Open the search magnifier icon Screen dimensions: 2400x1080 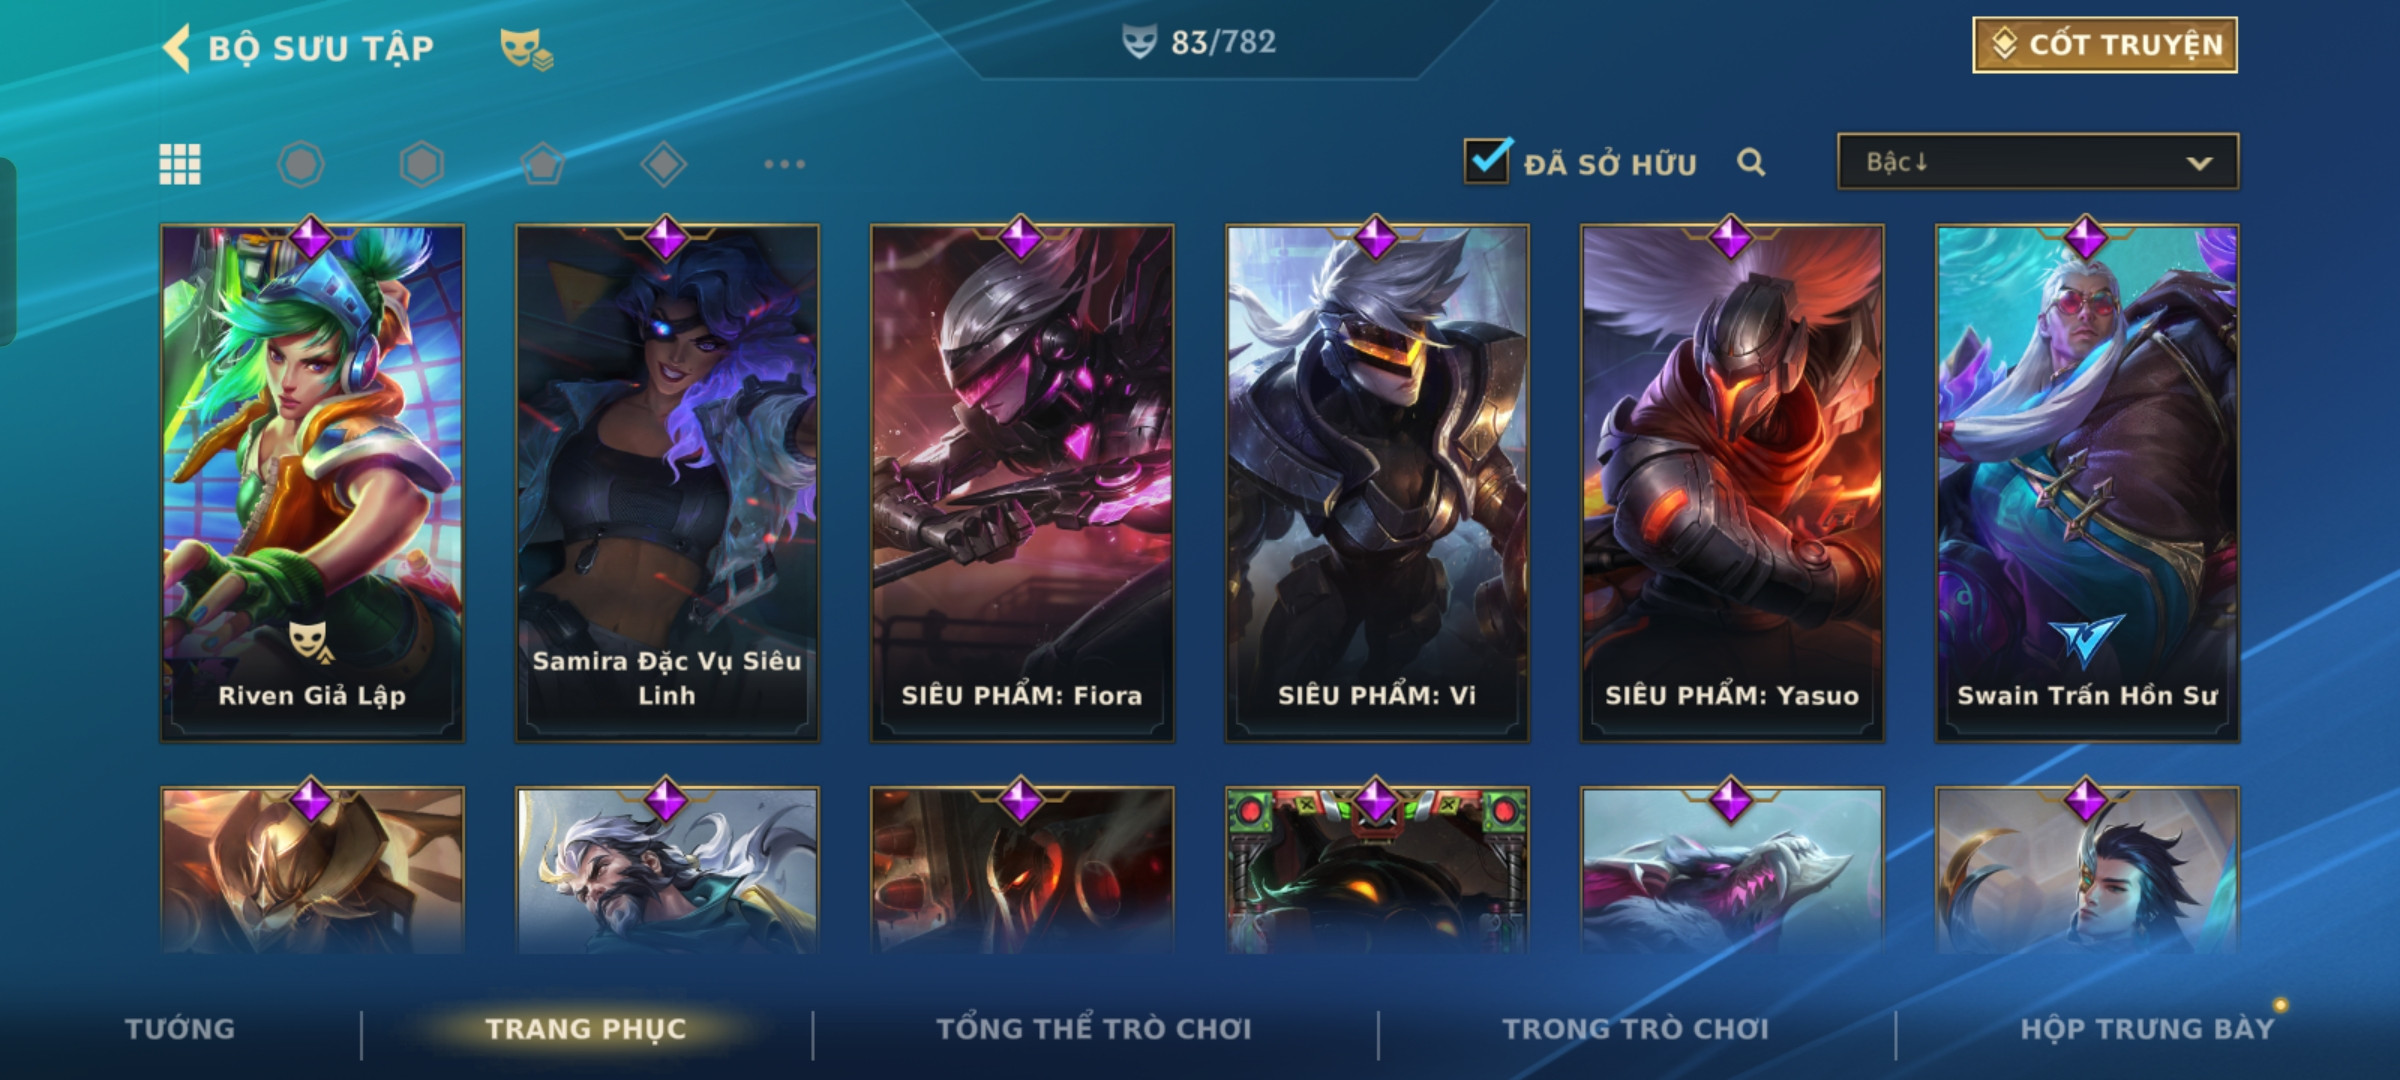[x=1751, y=162]
